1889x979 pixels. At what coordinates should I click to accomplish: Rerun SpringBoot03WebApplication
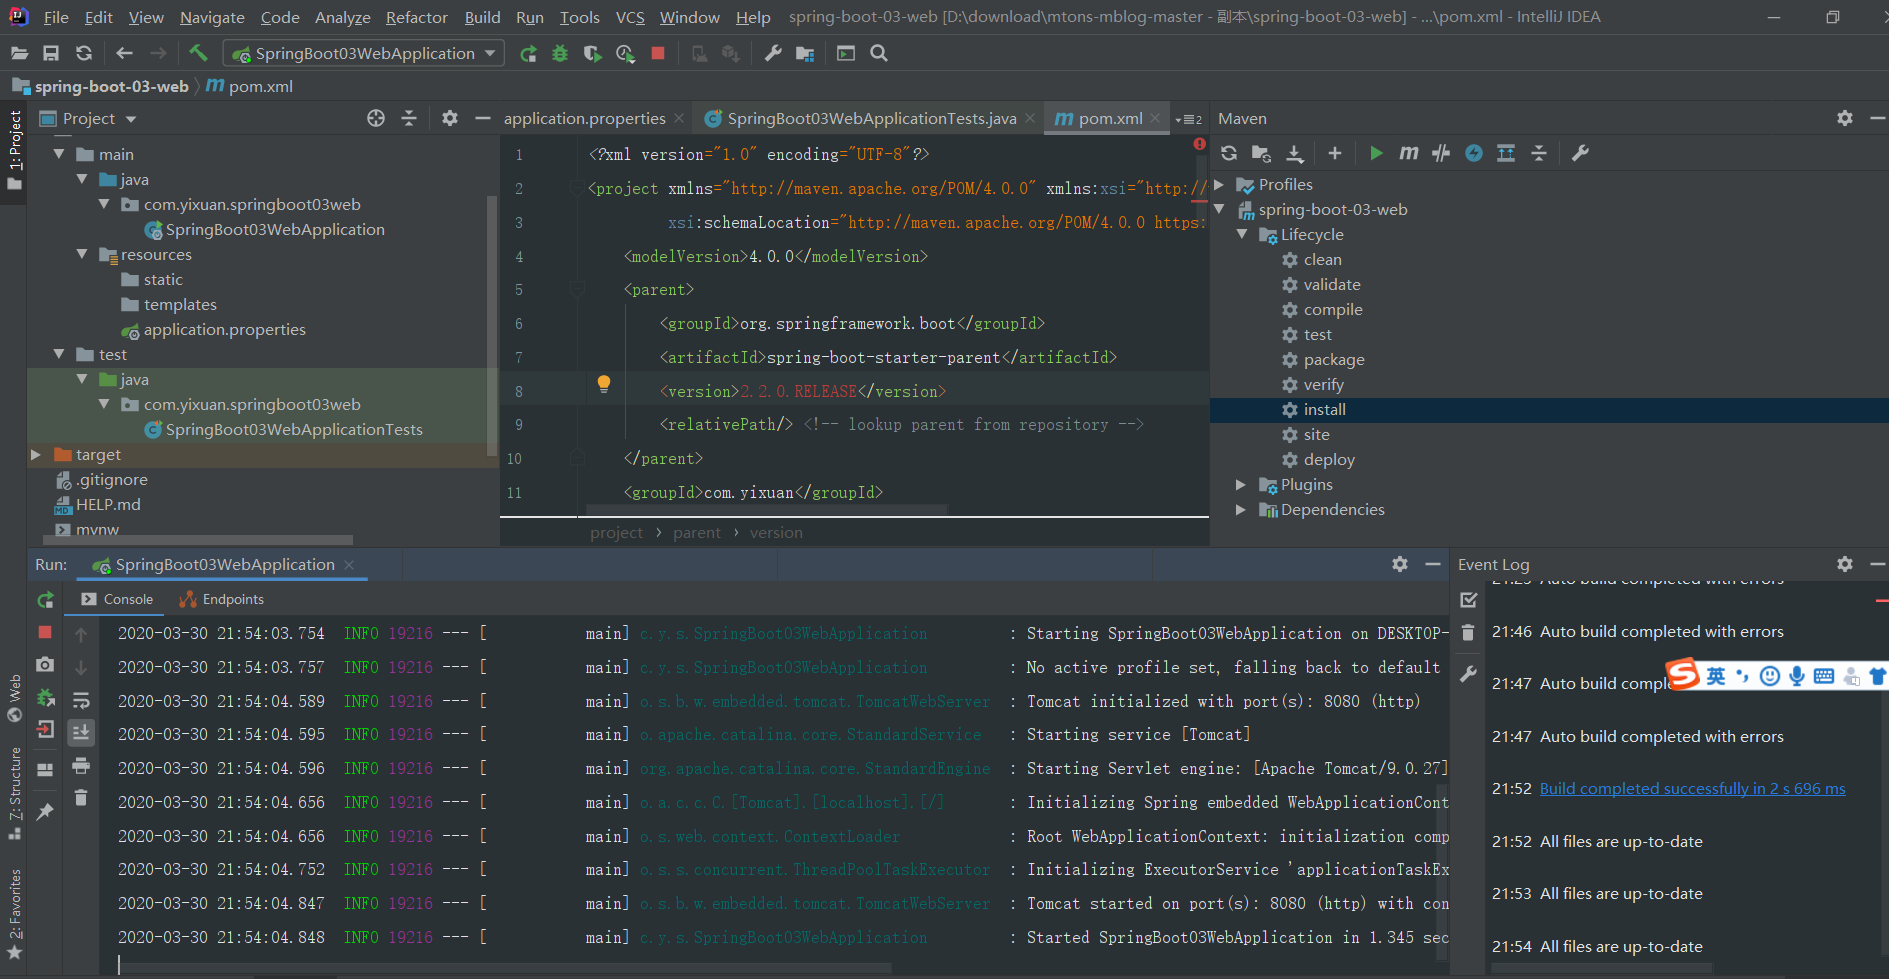coord(45,600)
